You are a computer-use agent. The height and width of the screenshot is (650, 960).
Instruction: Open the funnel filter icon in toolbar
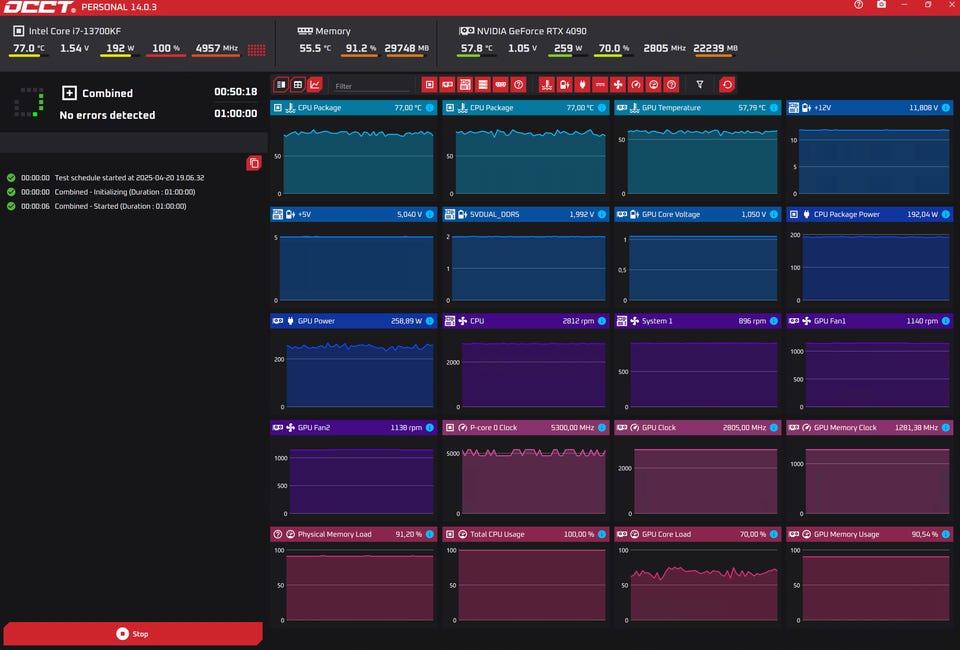coord(700,85)
